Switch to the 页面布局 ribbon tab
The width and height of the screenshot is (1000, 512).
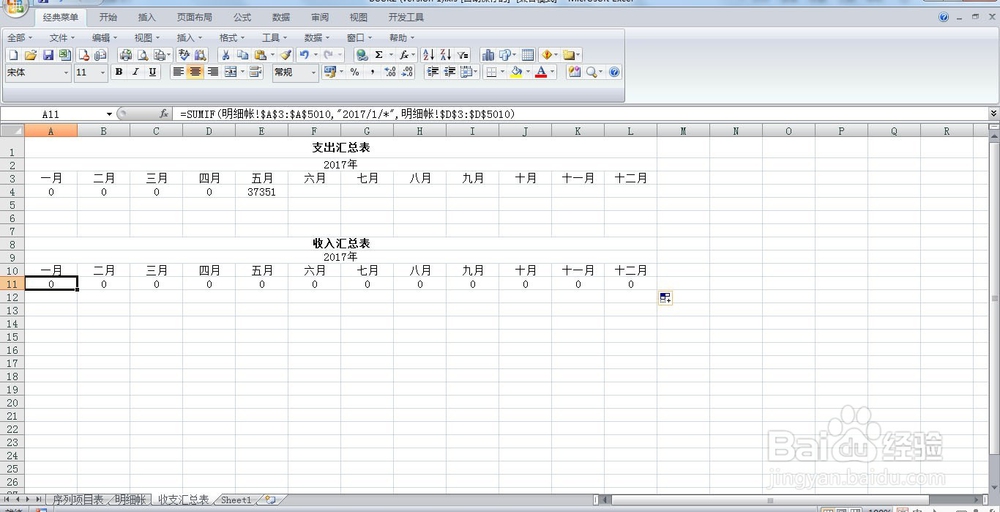click(195, 17)
